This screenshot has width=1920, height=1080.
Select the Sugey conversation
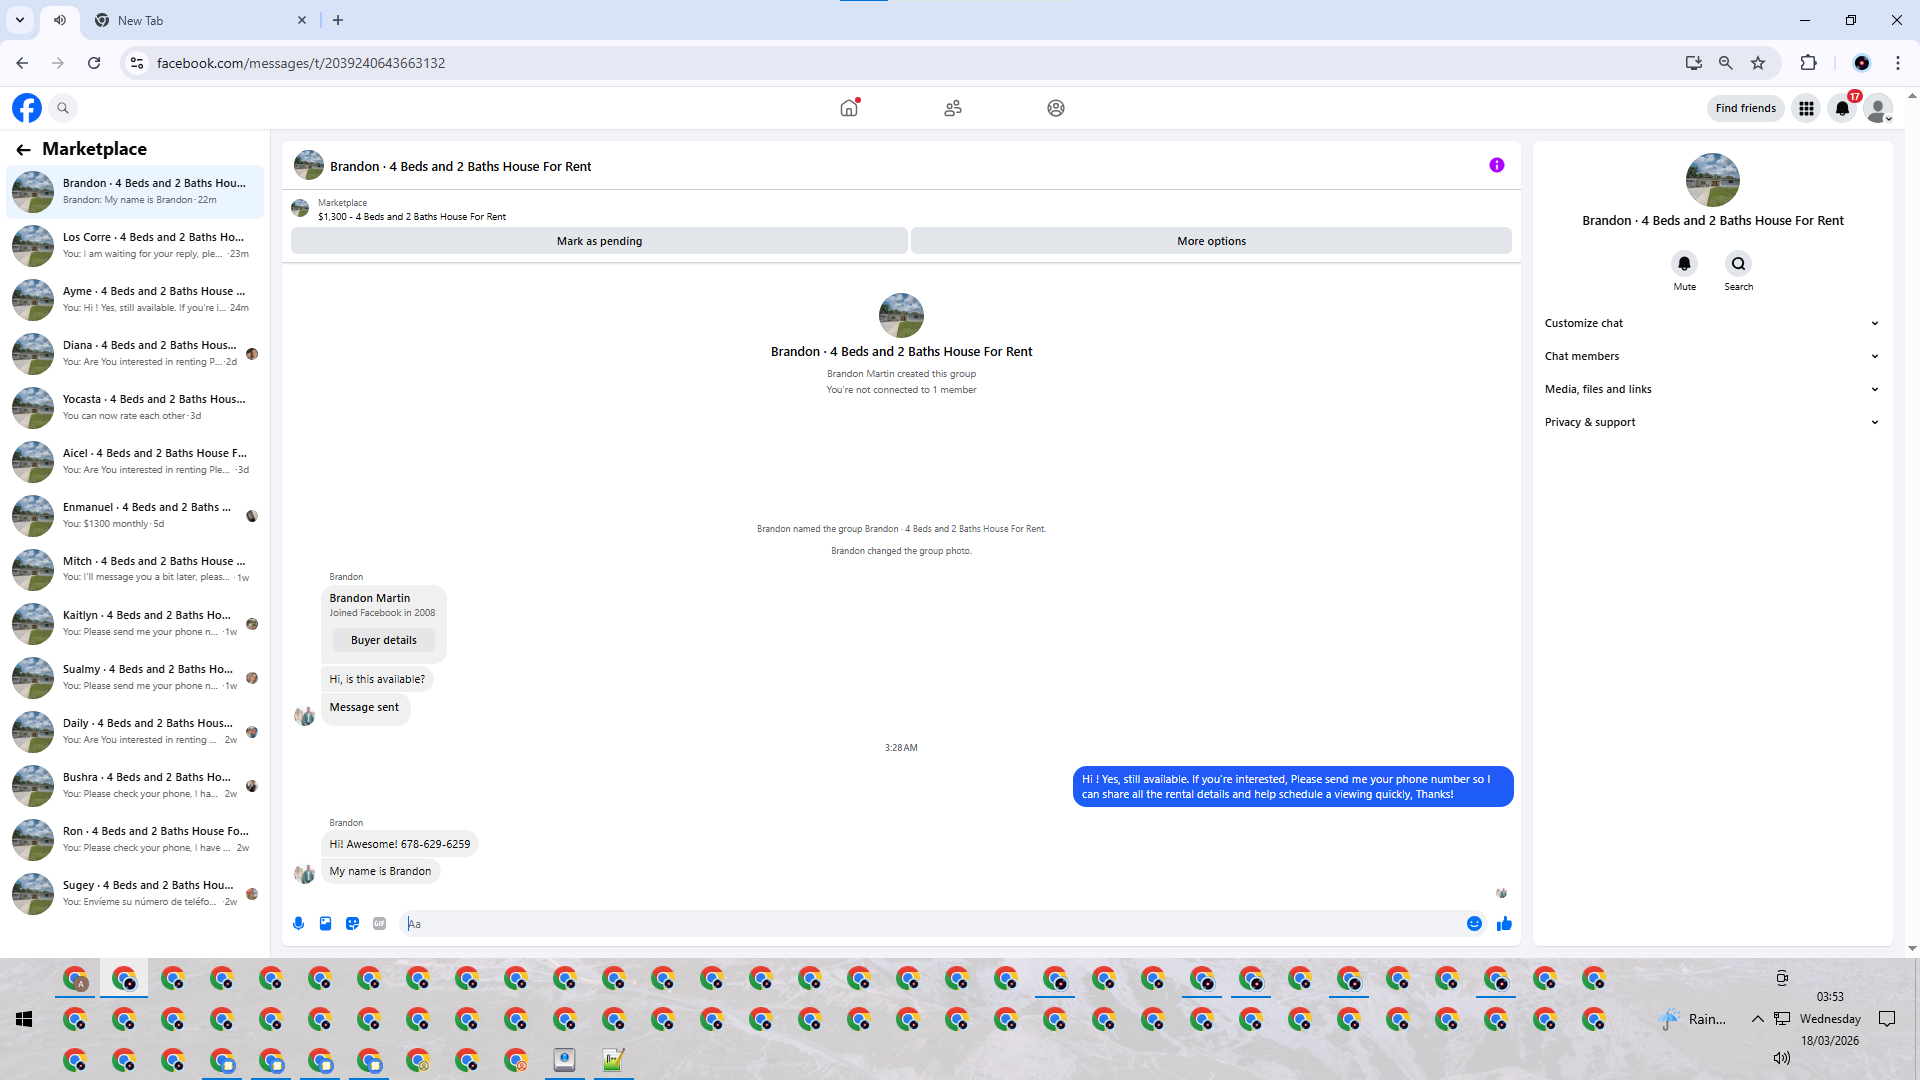(x=135, y=893)
